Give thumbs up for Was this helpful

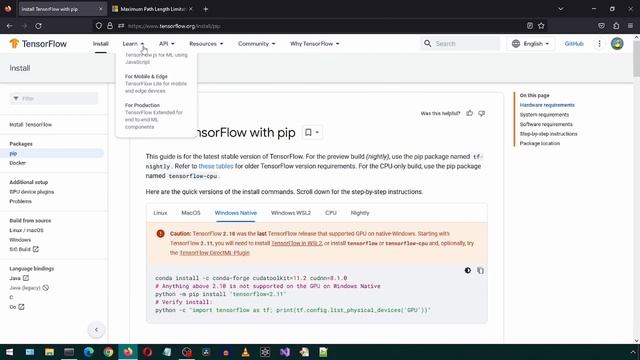[469, 113]
